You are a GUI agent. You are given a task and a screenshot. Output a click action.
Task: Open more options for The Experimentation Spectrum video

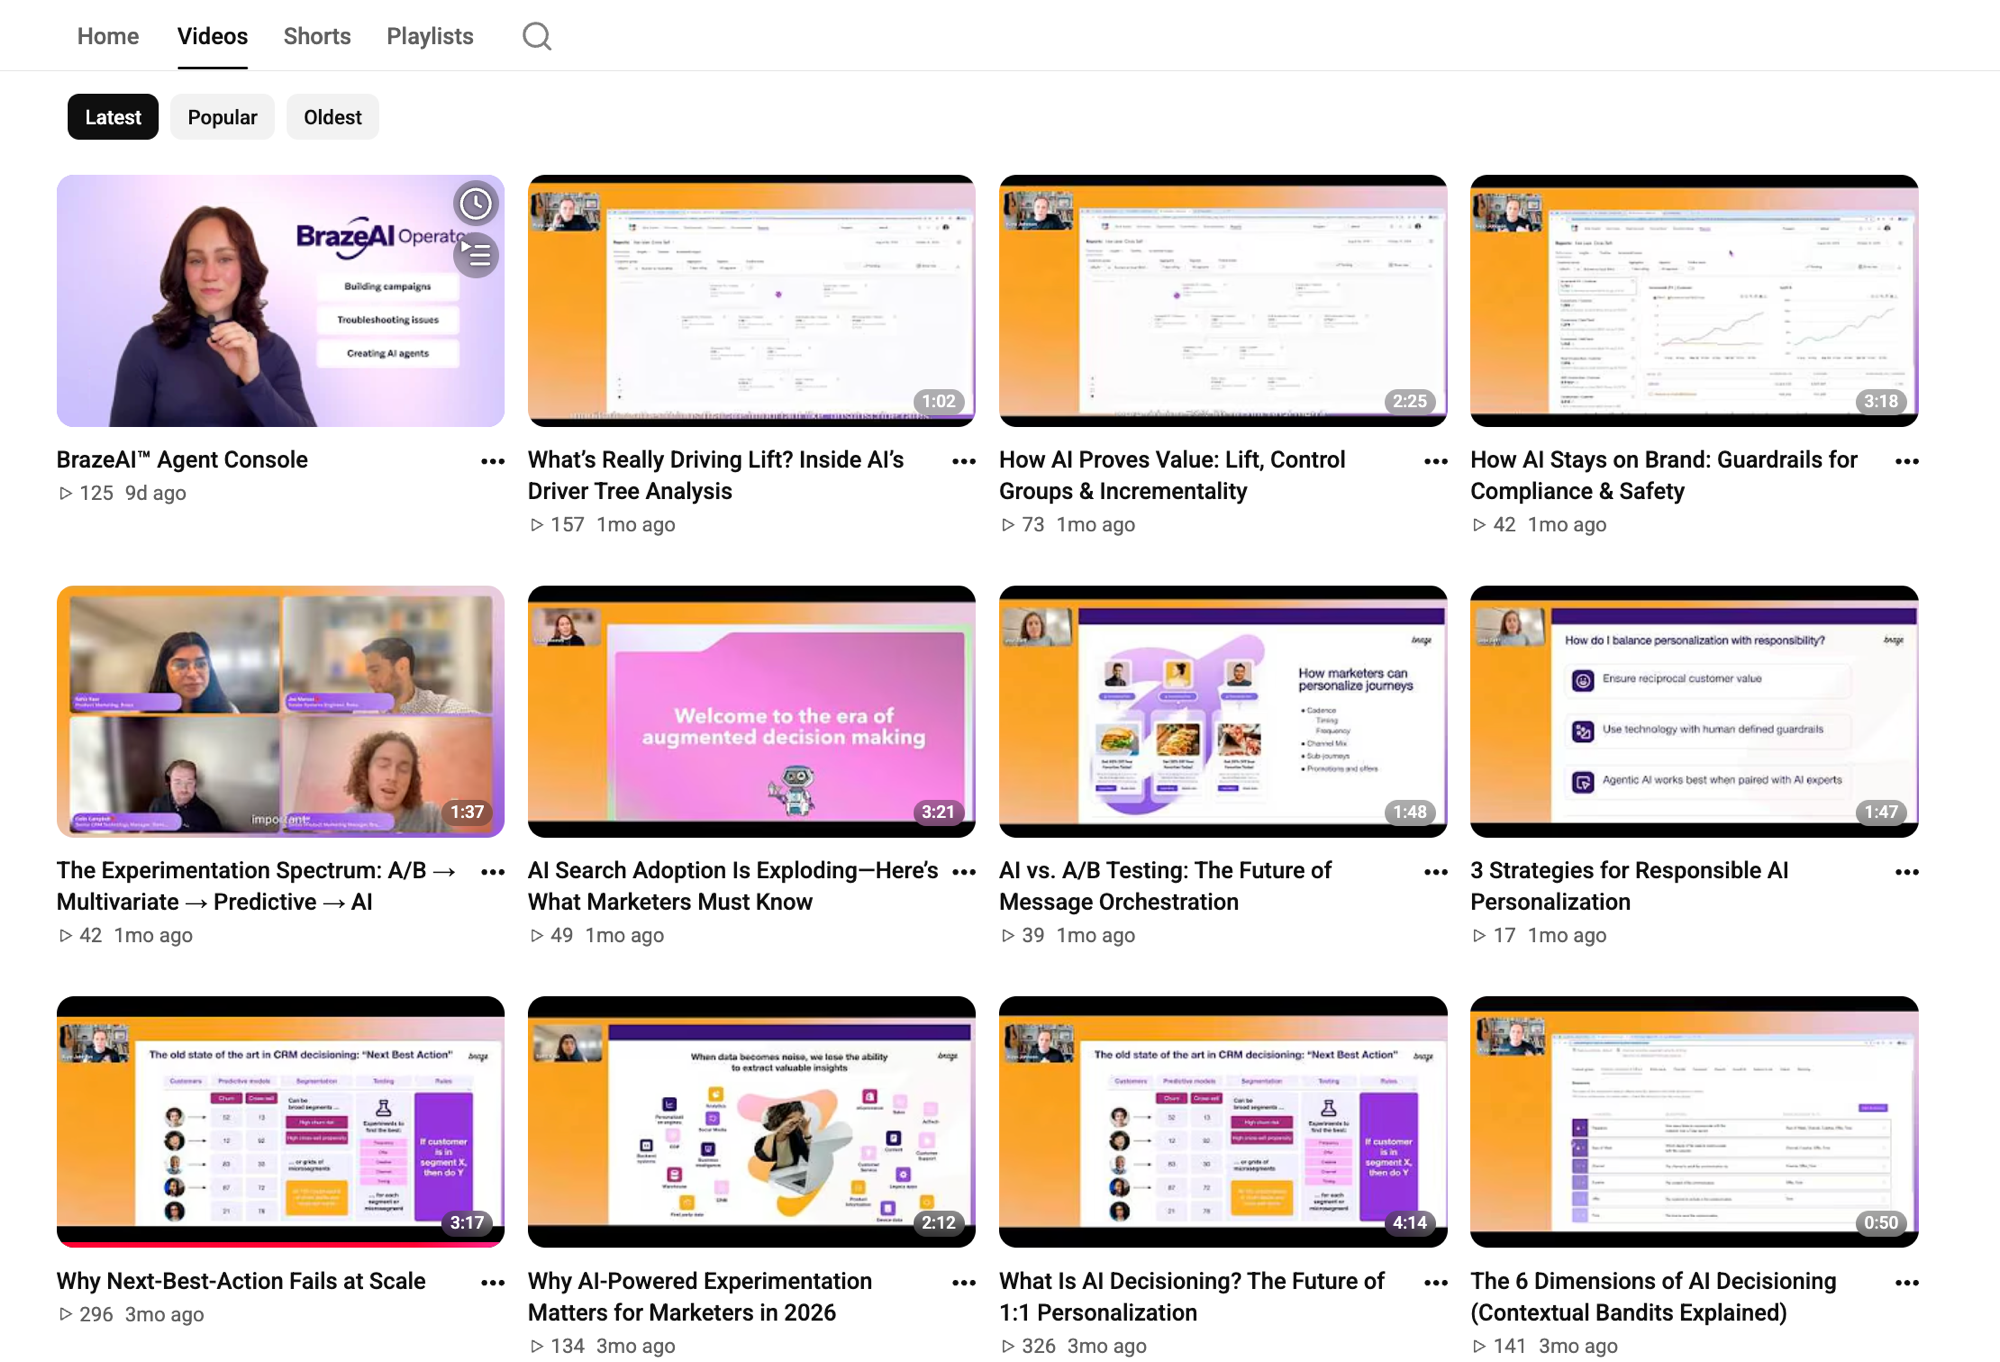pyautogui.click(x=492, y=872)
